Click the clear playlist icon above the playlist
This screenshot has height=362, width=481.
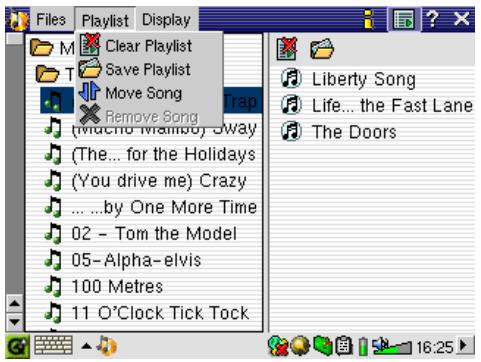287,49
